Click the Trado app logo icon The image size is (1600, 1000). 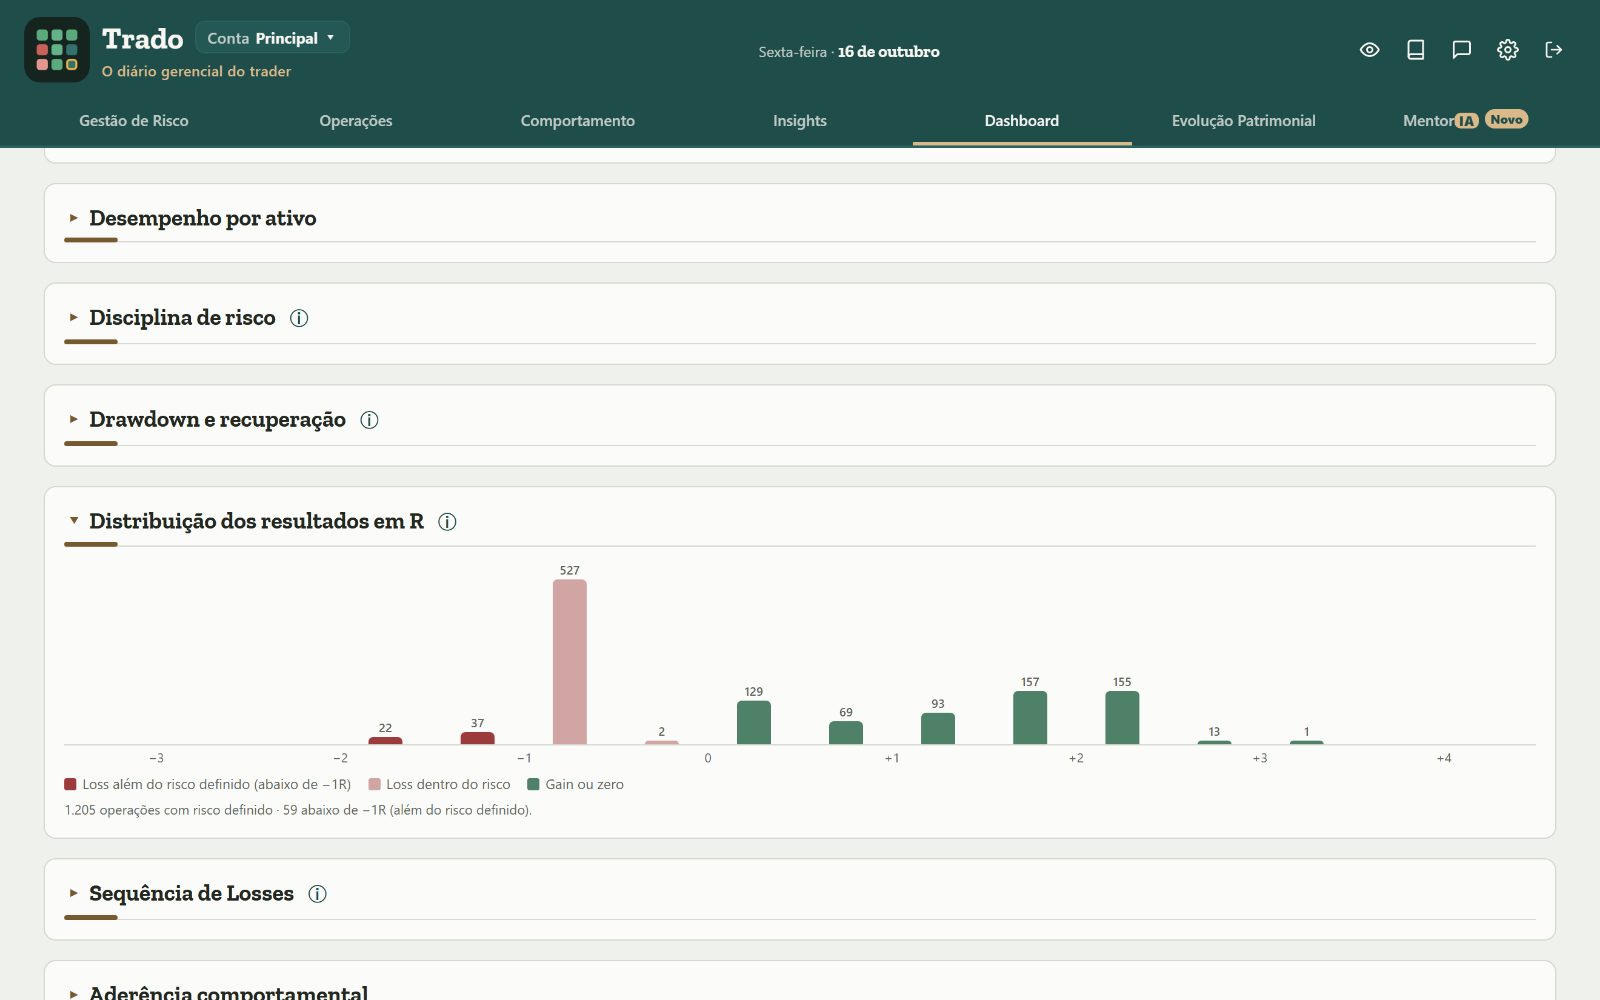pos(57,50)
